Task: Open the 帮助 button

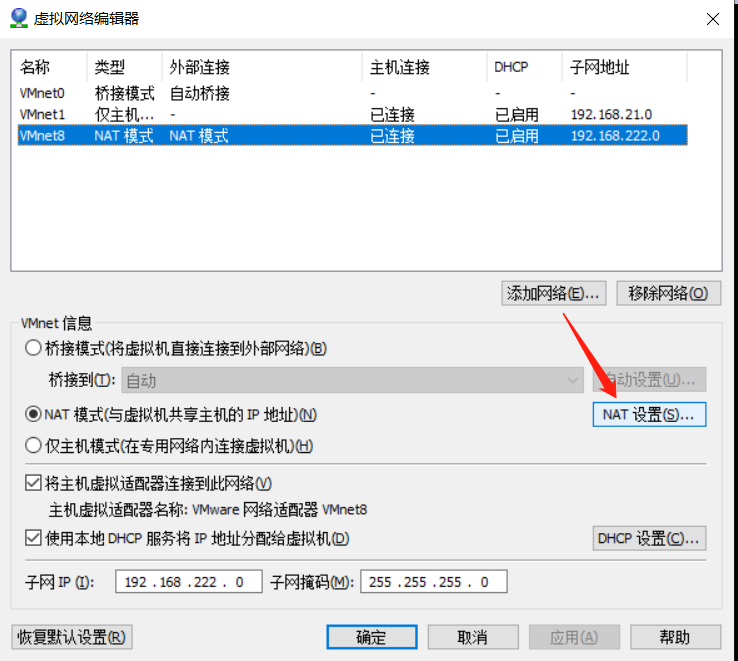Action: pyautogui.click(x=675, y=637)
